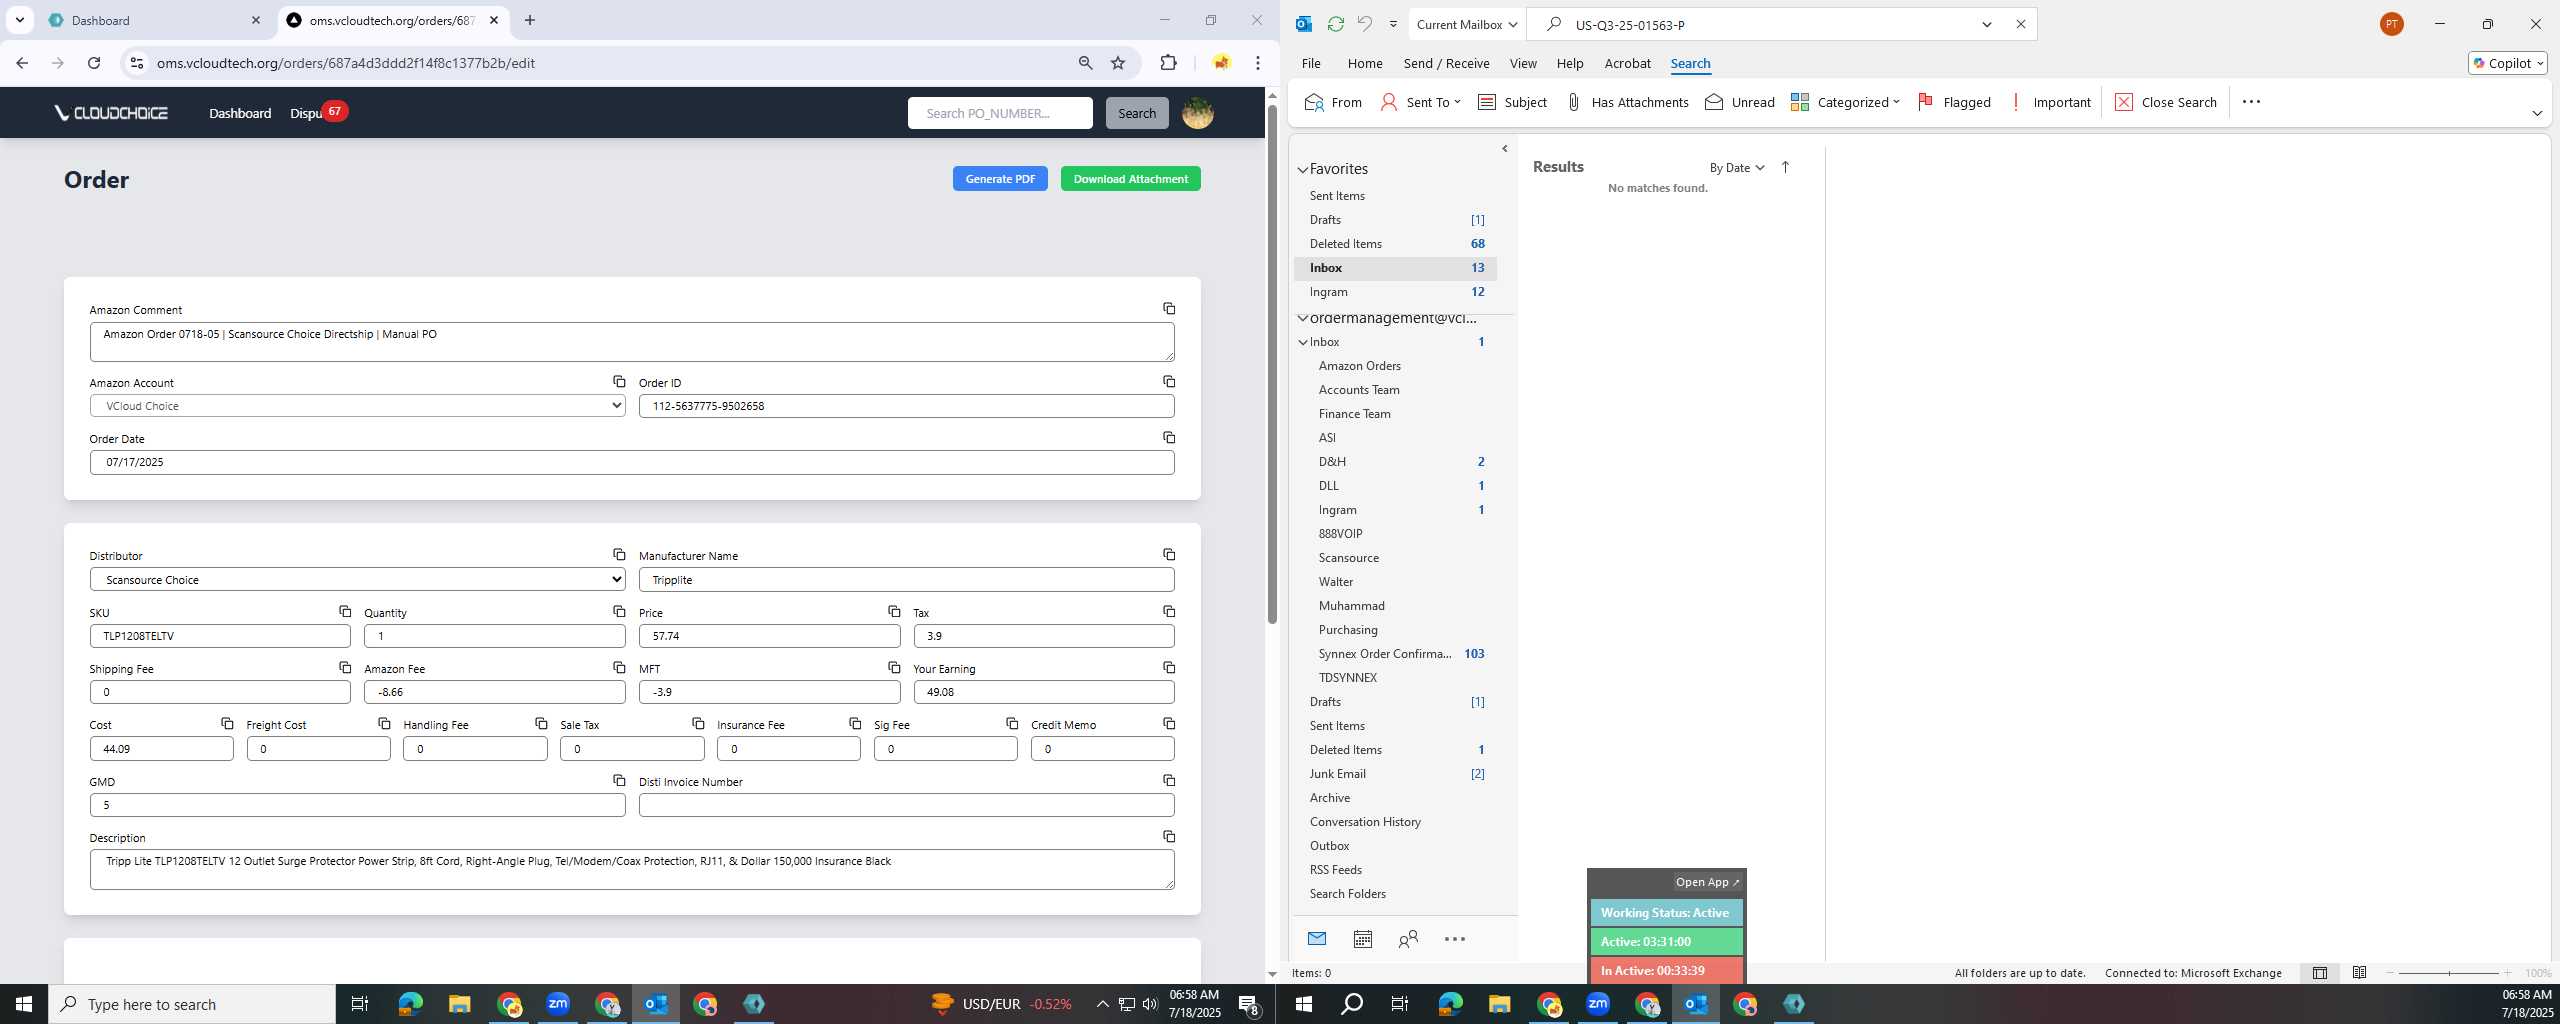Switch to Reading view in Outlook status bar
Screen dimensions: 2560x1024
[2359, 973]
